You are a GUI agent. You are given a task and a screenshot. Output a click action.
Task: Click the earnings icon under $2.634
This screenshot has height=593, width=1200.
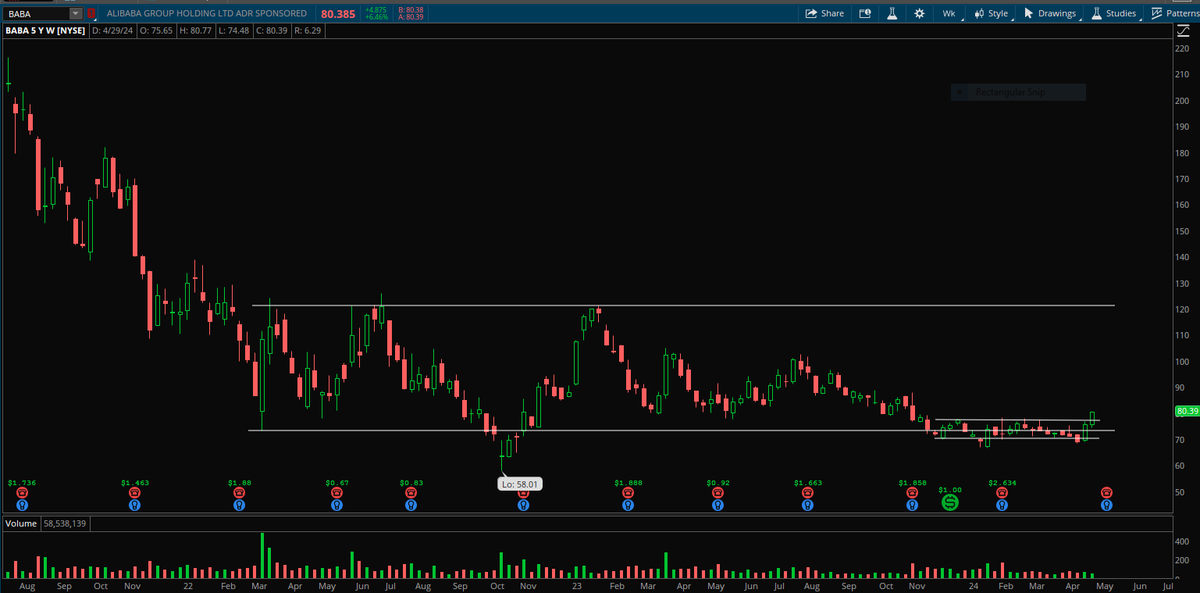(1001, 493)
